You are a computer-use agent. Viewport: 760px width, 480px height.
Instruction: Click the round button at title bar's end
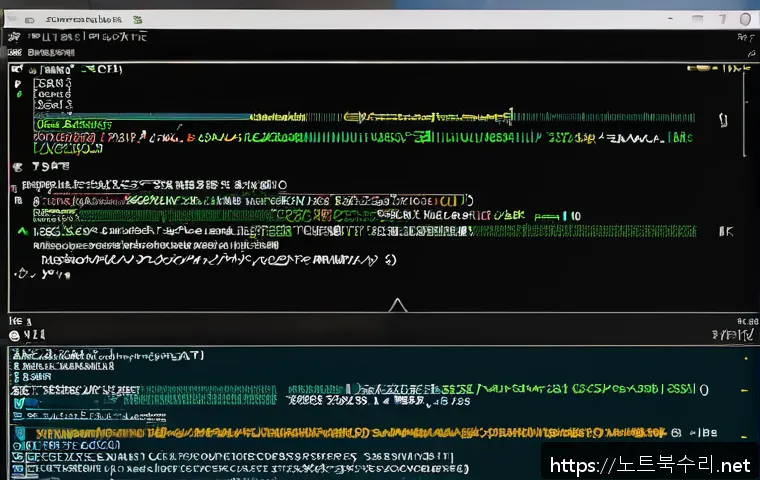(745, 19)
